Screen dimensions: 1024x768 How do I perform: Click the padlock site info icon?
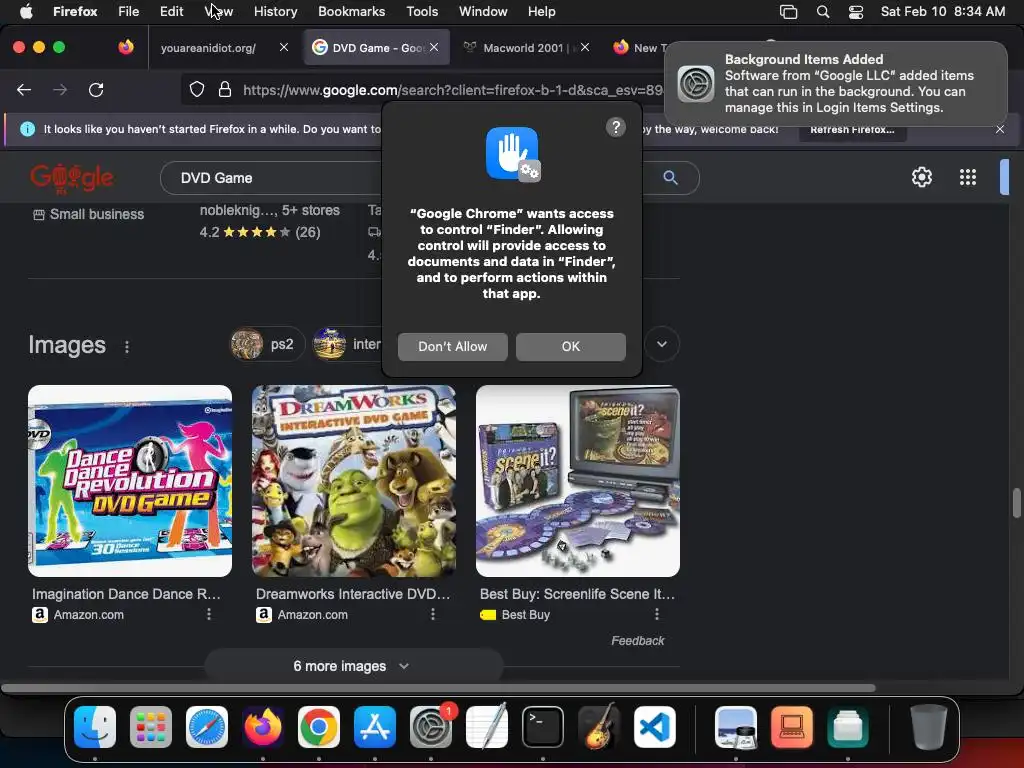coord(225,89)
